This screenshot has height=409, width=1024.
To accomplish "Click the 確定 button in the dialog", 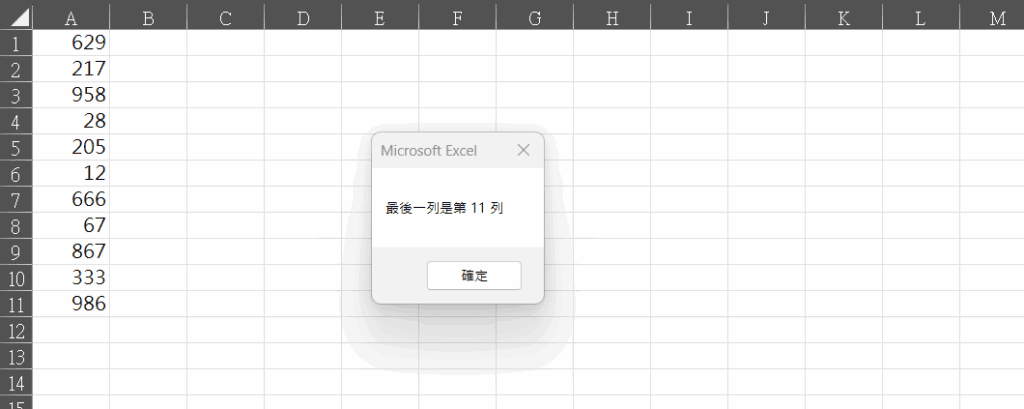I will (473, 276).
